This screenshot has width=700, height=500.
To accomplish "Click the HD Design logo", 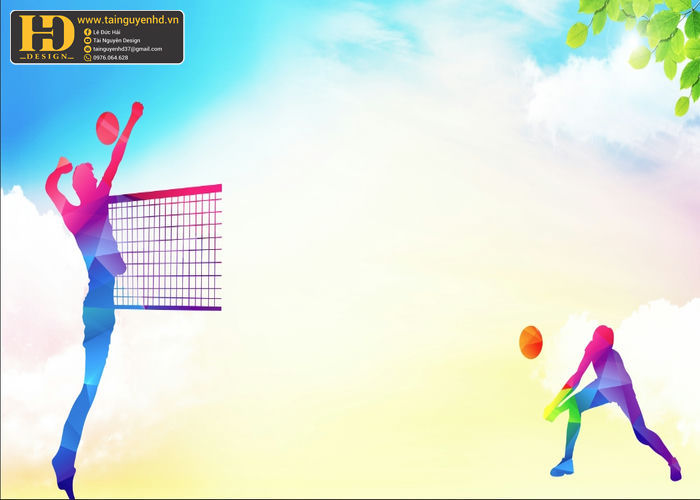I will point(46,37).
